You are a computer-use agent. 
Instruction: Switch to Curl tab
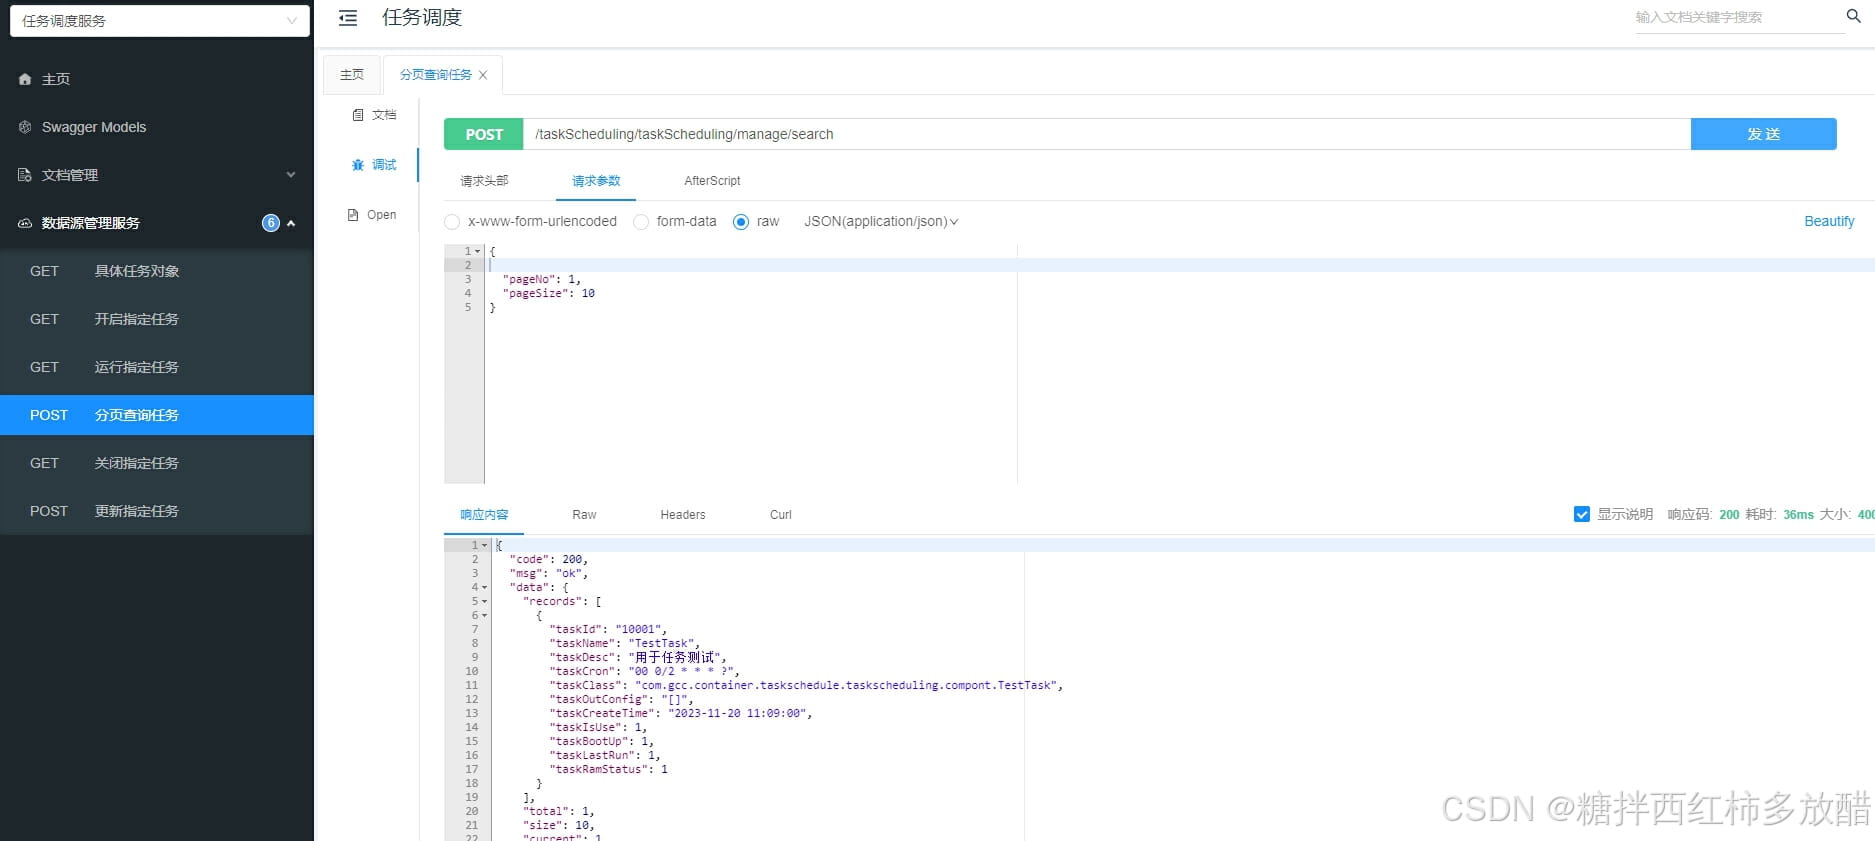781,515
